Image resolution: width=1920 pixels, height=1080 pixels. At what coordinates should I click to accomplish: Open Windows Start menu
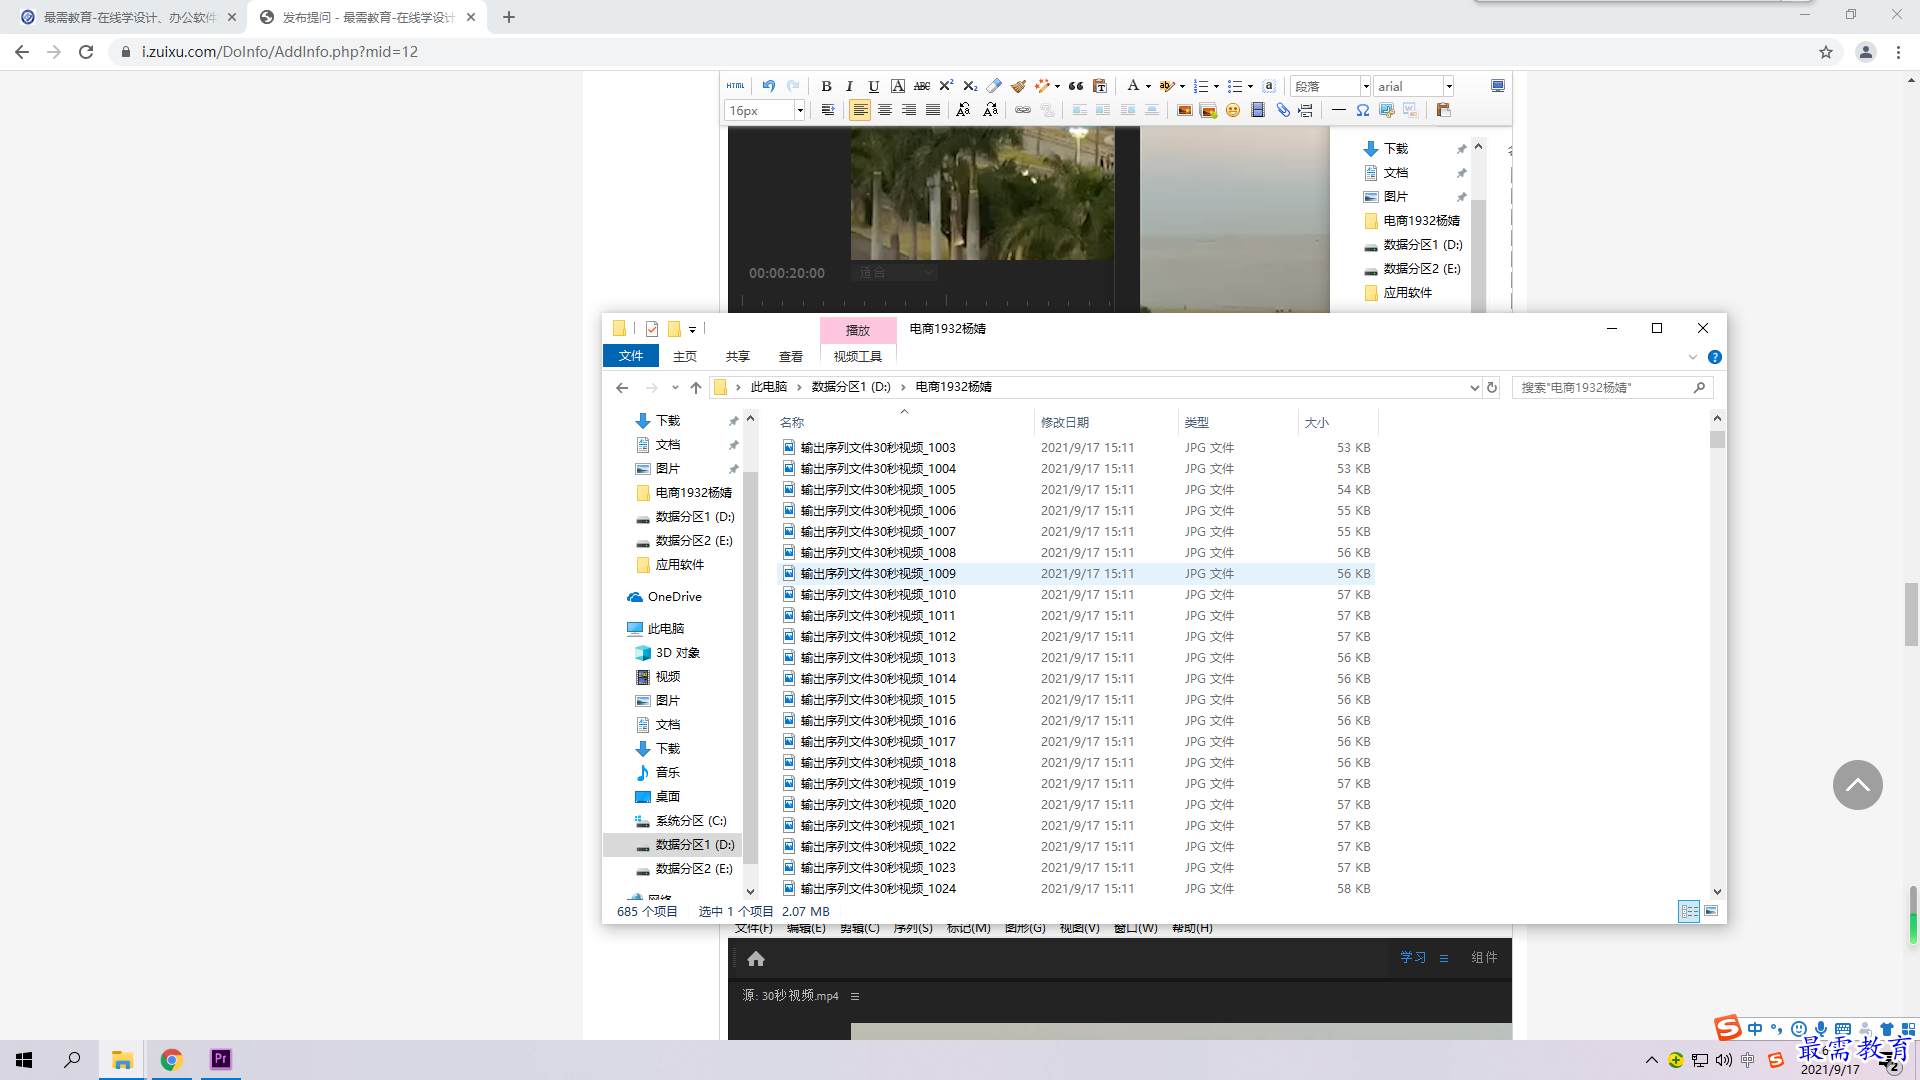[x=24, y=1059]
